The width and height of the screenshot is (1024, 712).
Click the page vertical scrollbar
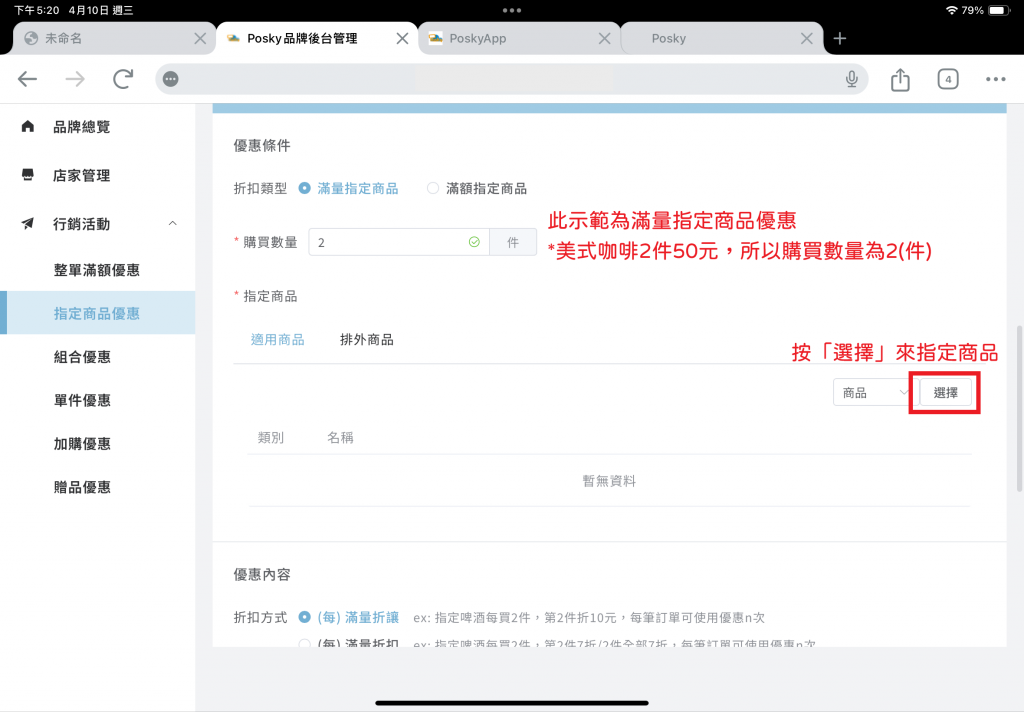[x=1019, y=408]
